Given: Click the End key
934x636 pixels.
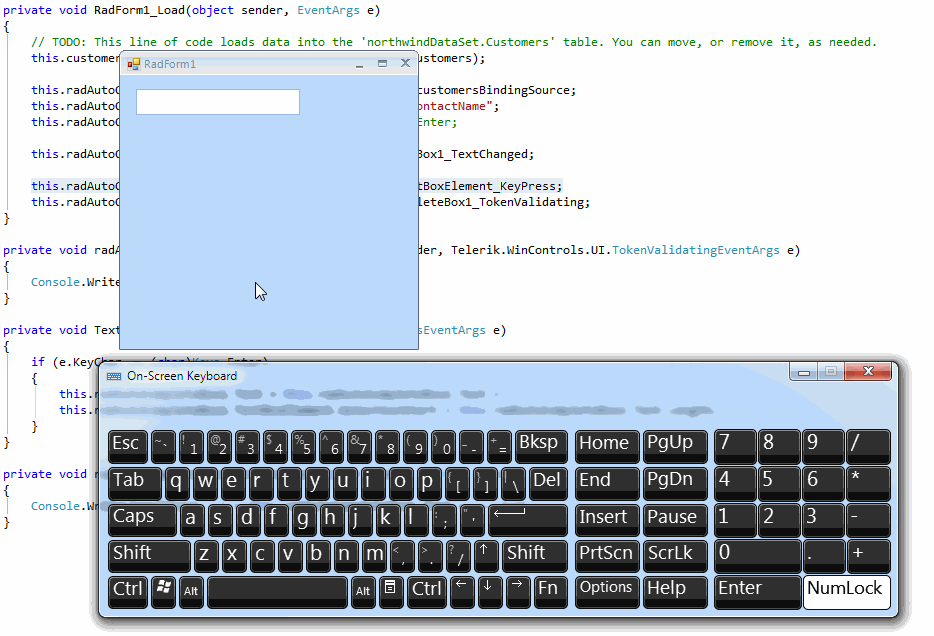Looking at the screenshot, I should (607, 482).
